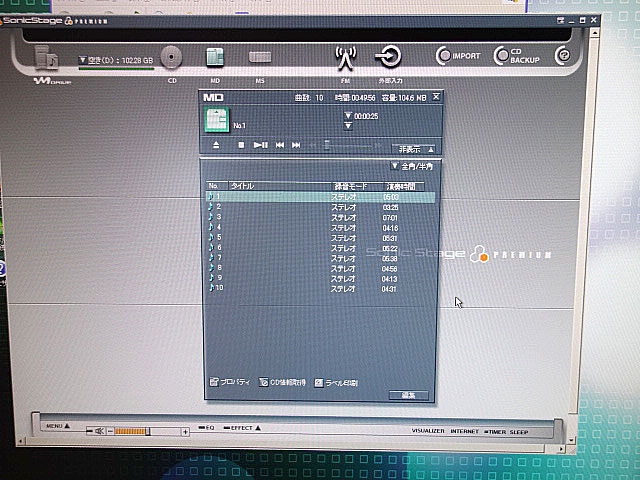640x480 pixels.
Task: Select track 4 in the list
Action: point(321,227)
